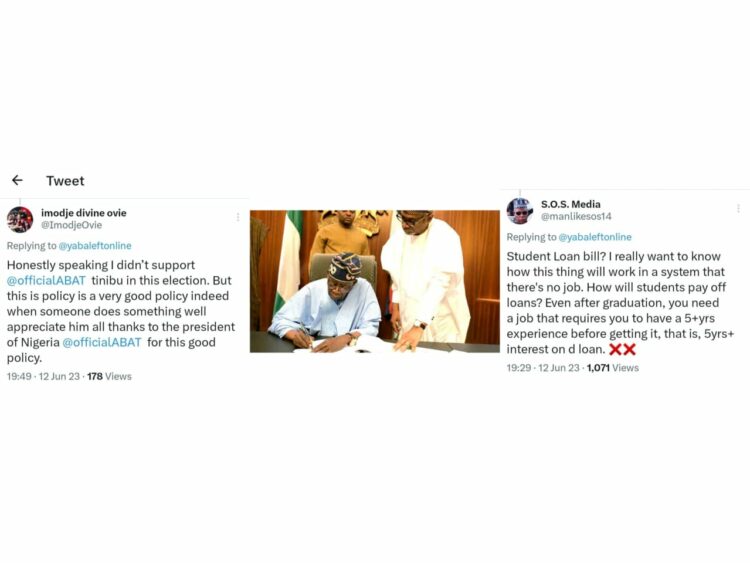Follow @yabaleftonline link in the left tweet
This screenshot has width=750, height=563.
[95, 246]
